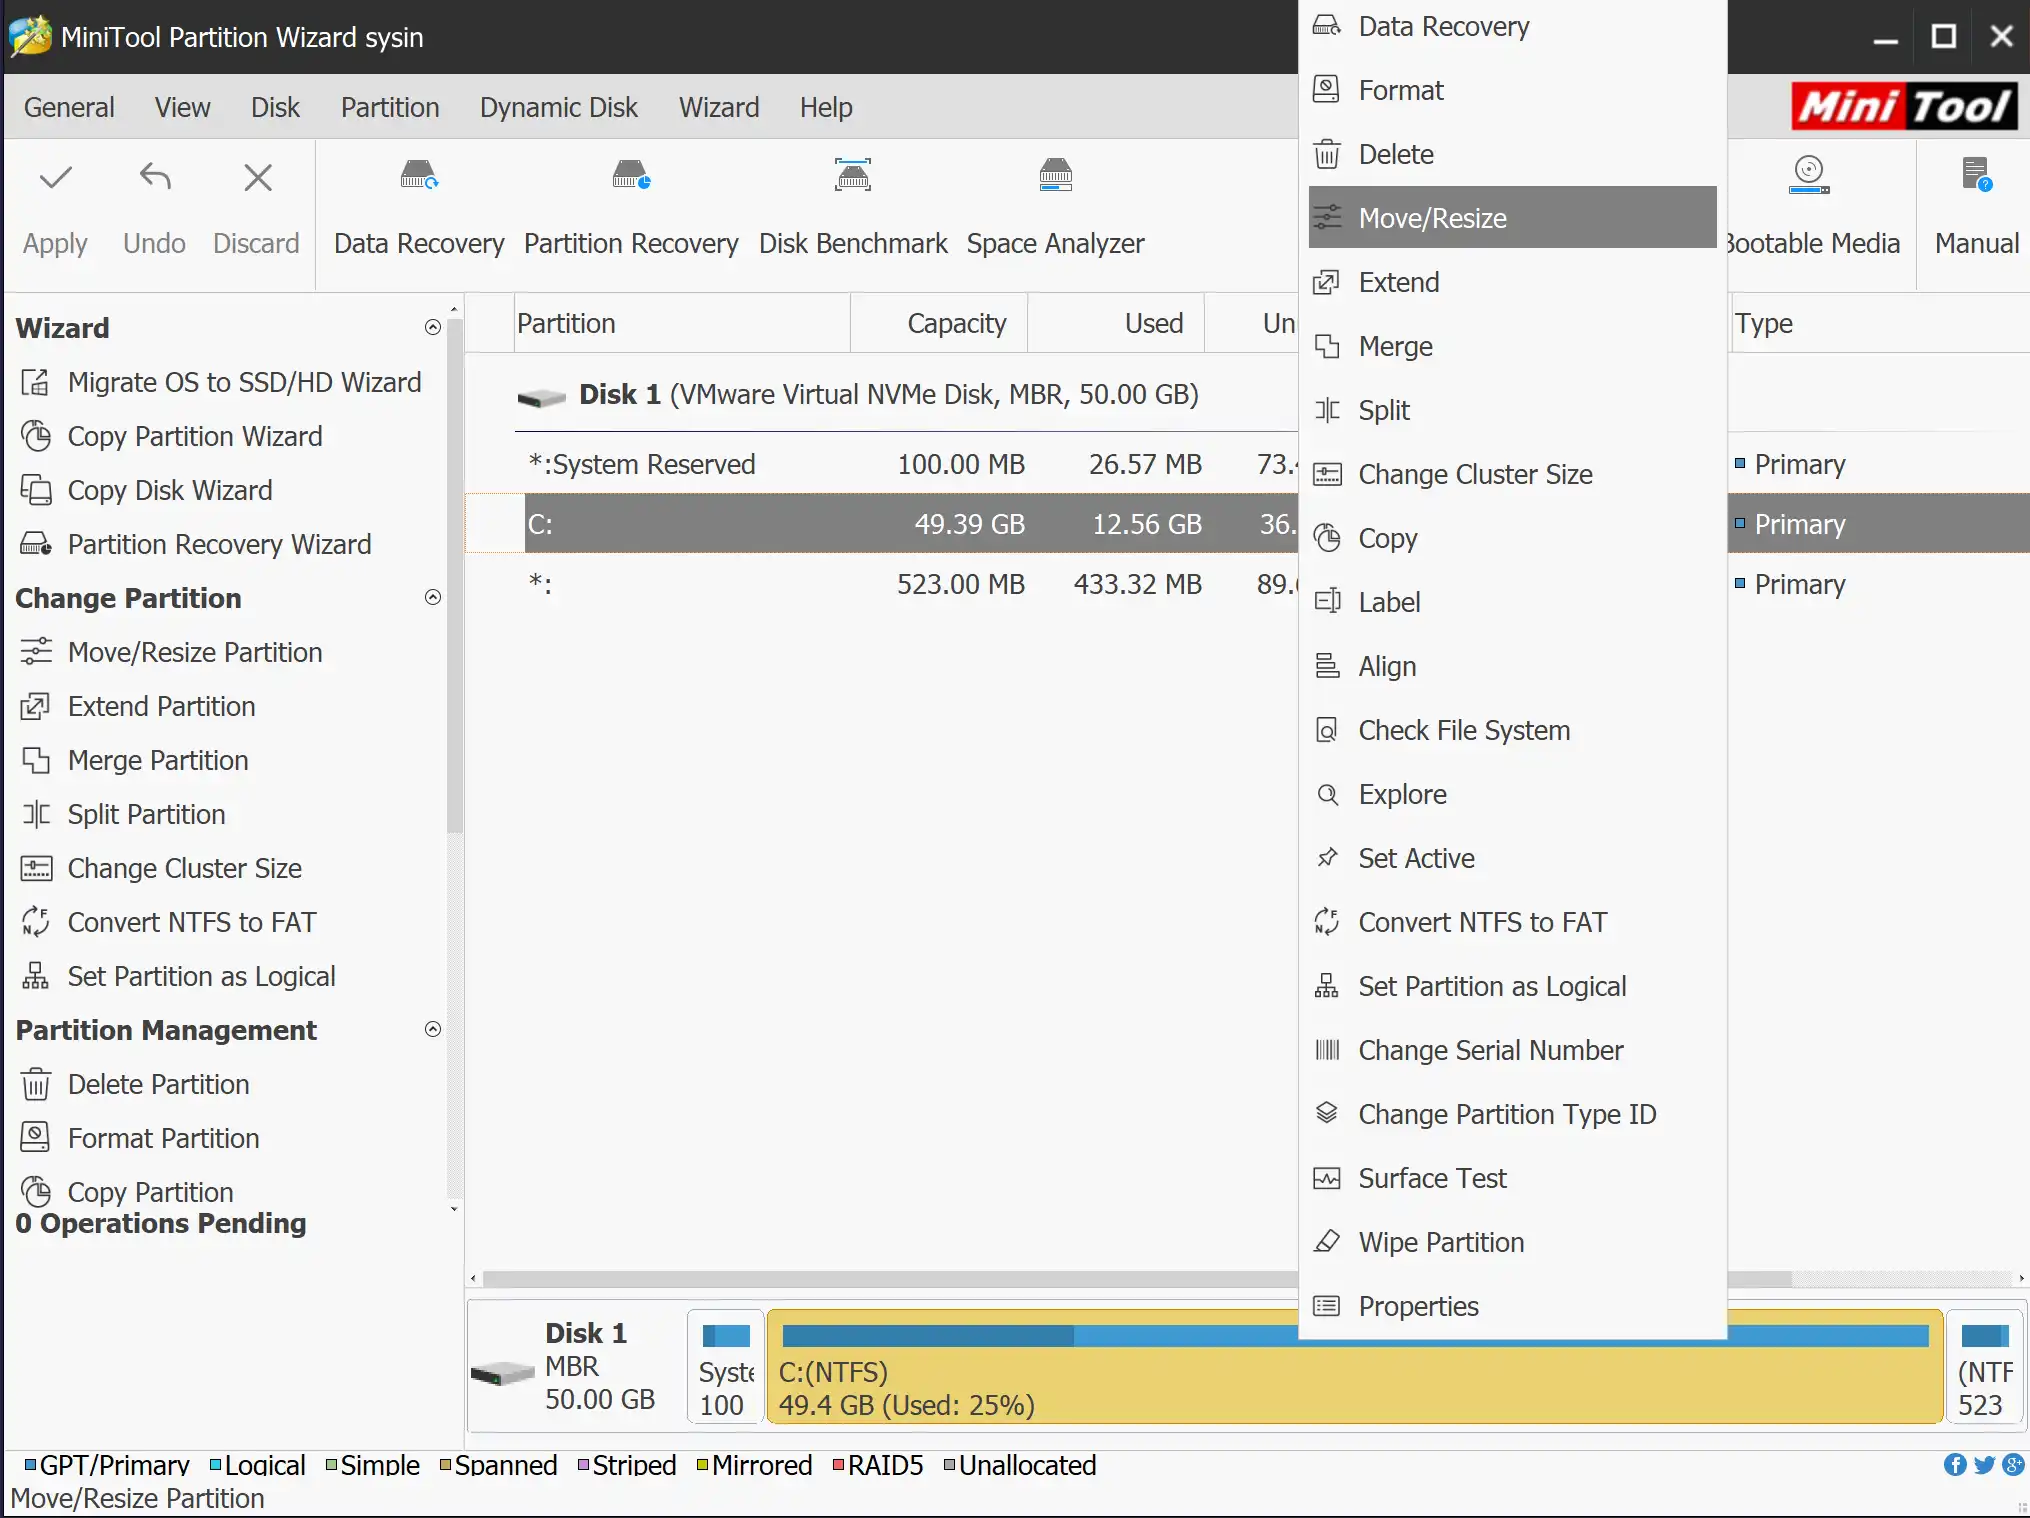Screen dimensions: 2030x1518
Task: Select Format in context menu
Action: [1512, 90]
